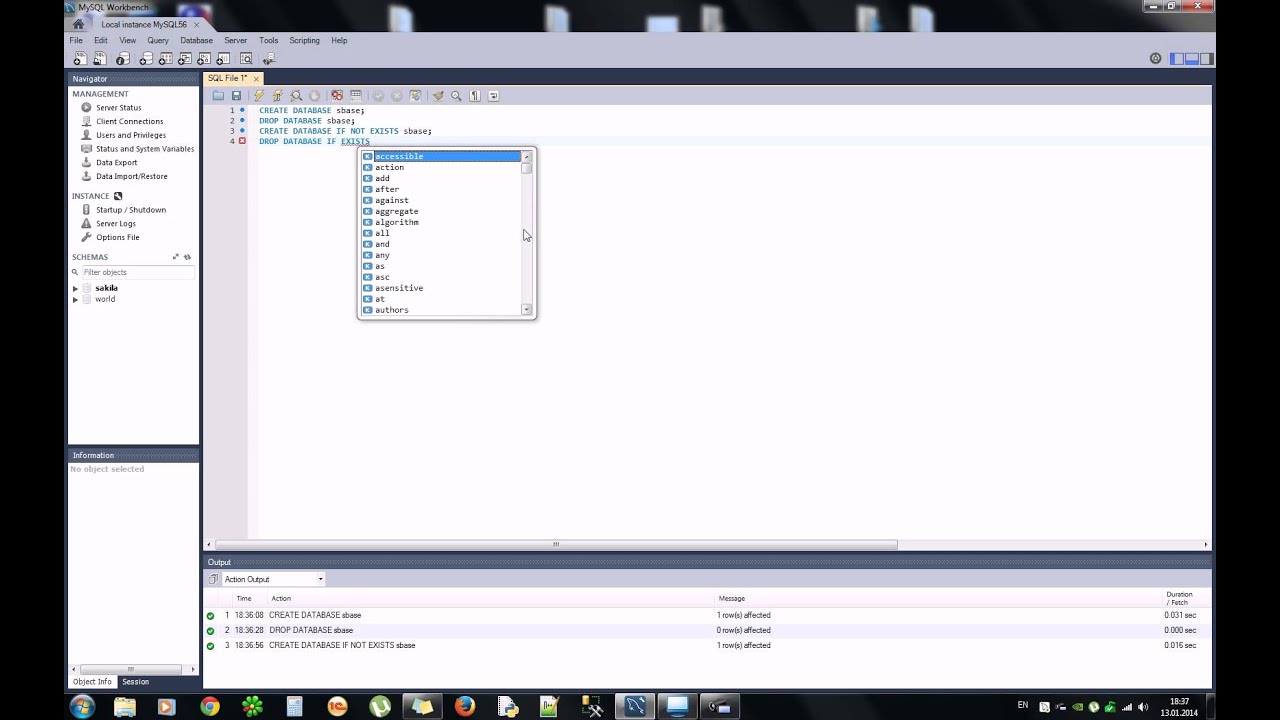
Task: Open the Scripting menu
Action: tap(304, 41)
